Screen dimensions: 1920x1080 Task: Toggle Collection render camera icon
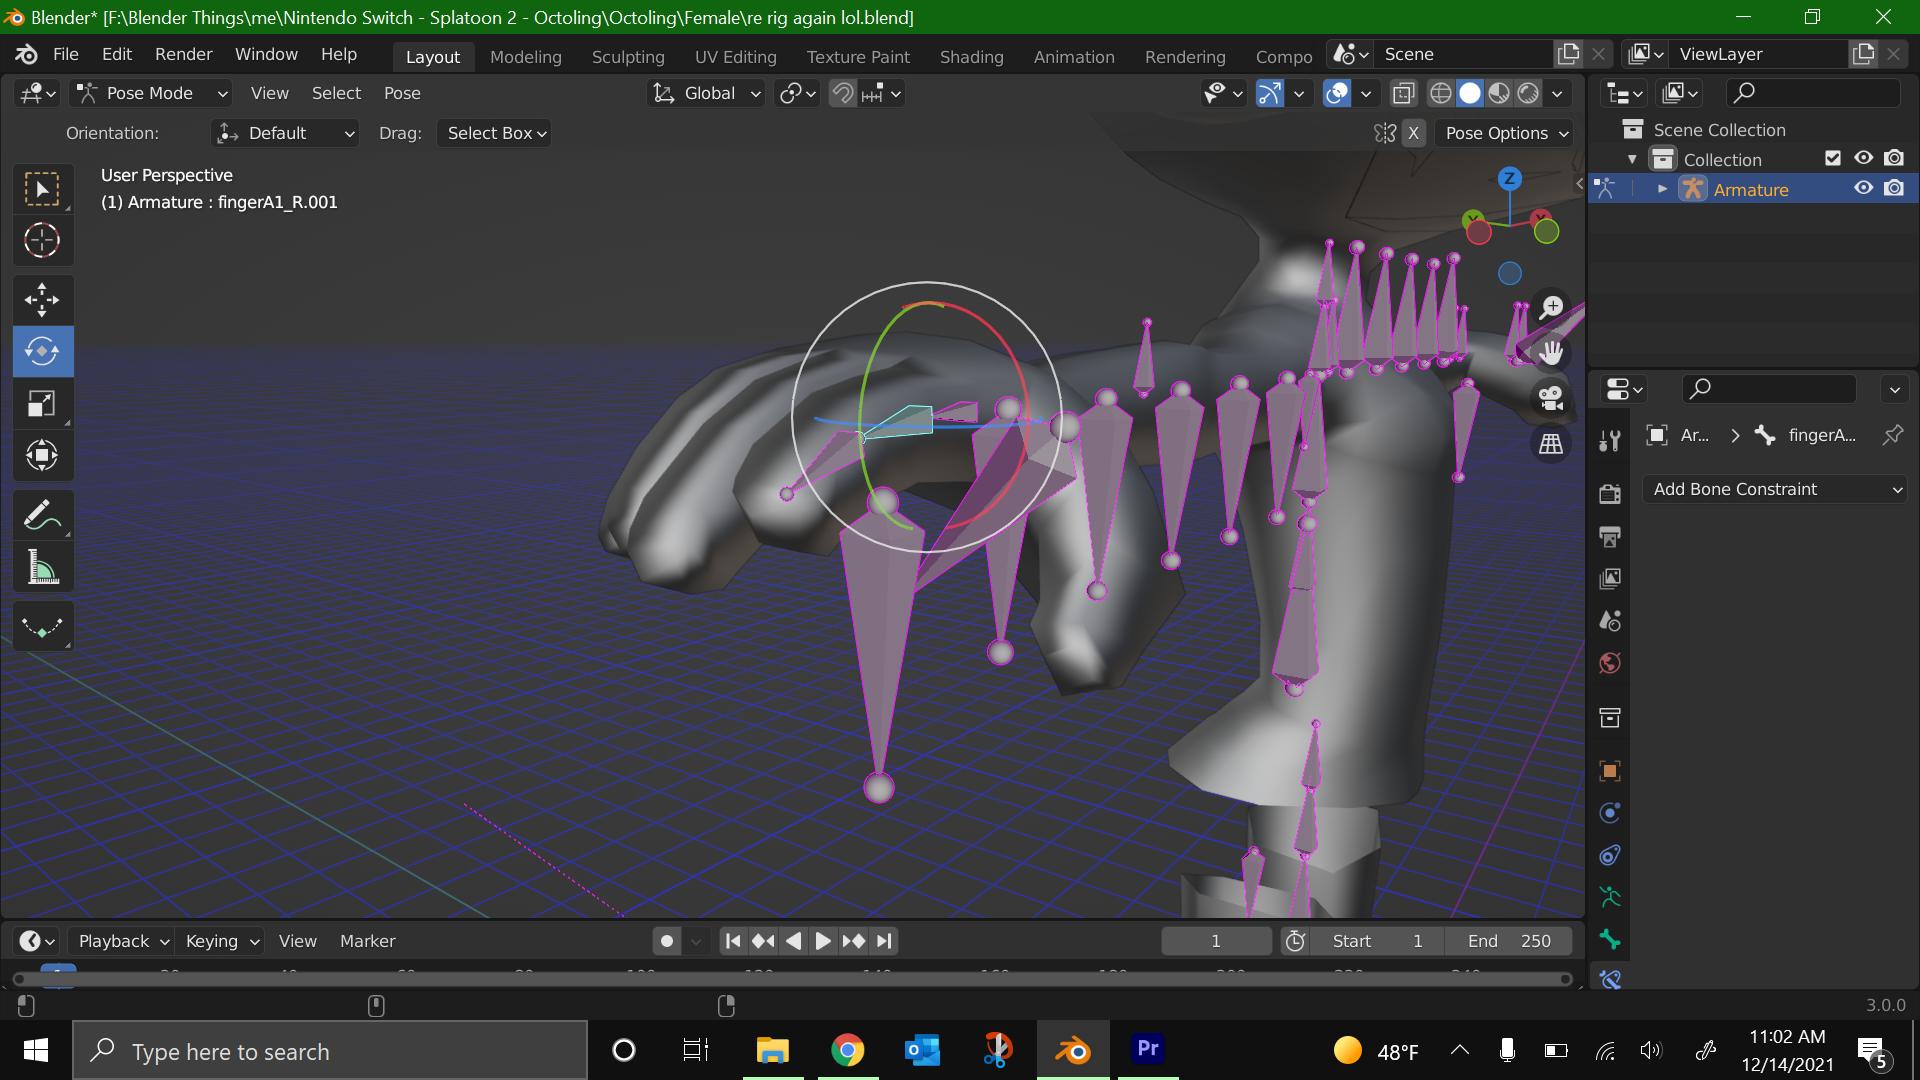(1894, 158)
